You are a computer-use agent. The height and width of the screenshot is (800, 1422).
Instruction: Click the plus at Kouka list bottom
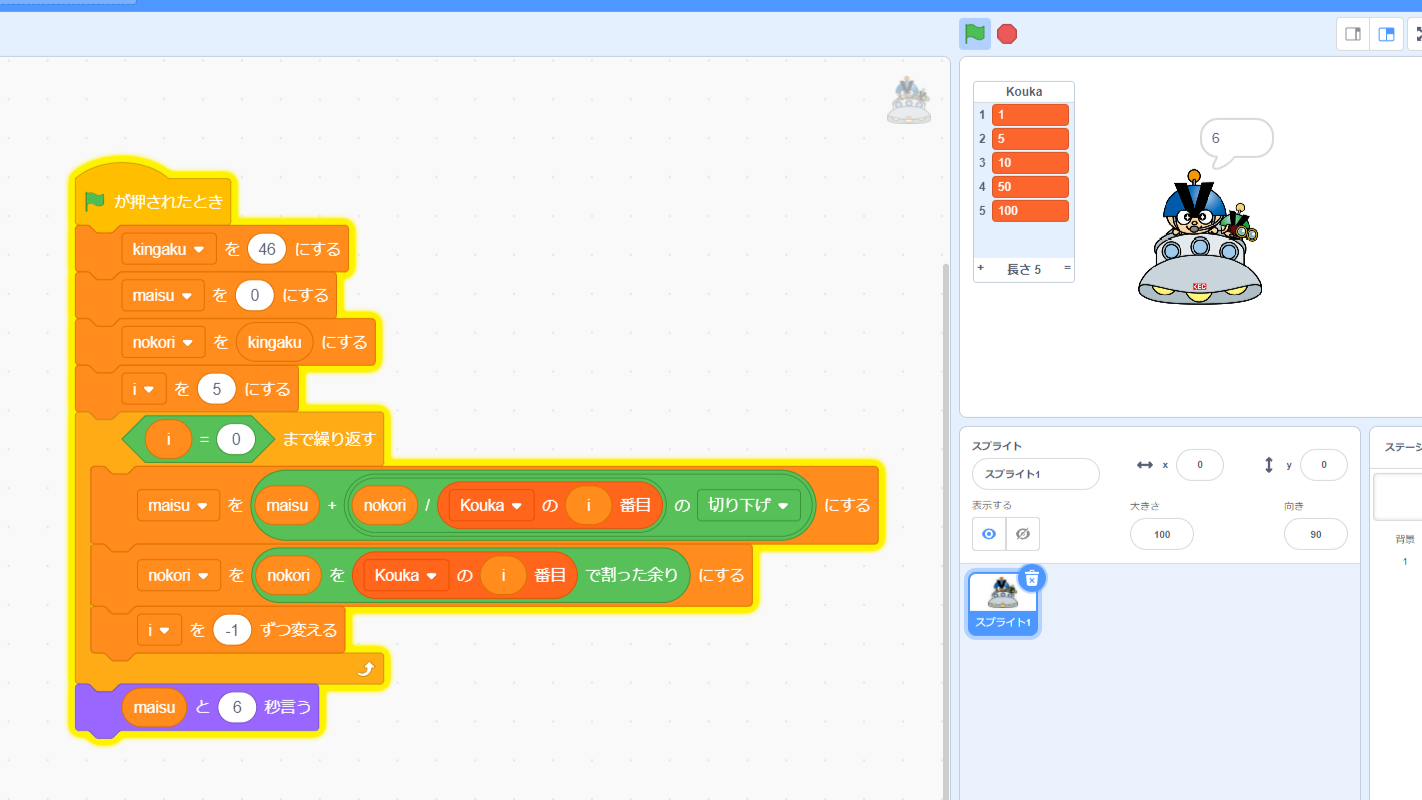coord(981,268)
